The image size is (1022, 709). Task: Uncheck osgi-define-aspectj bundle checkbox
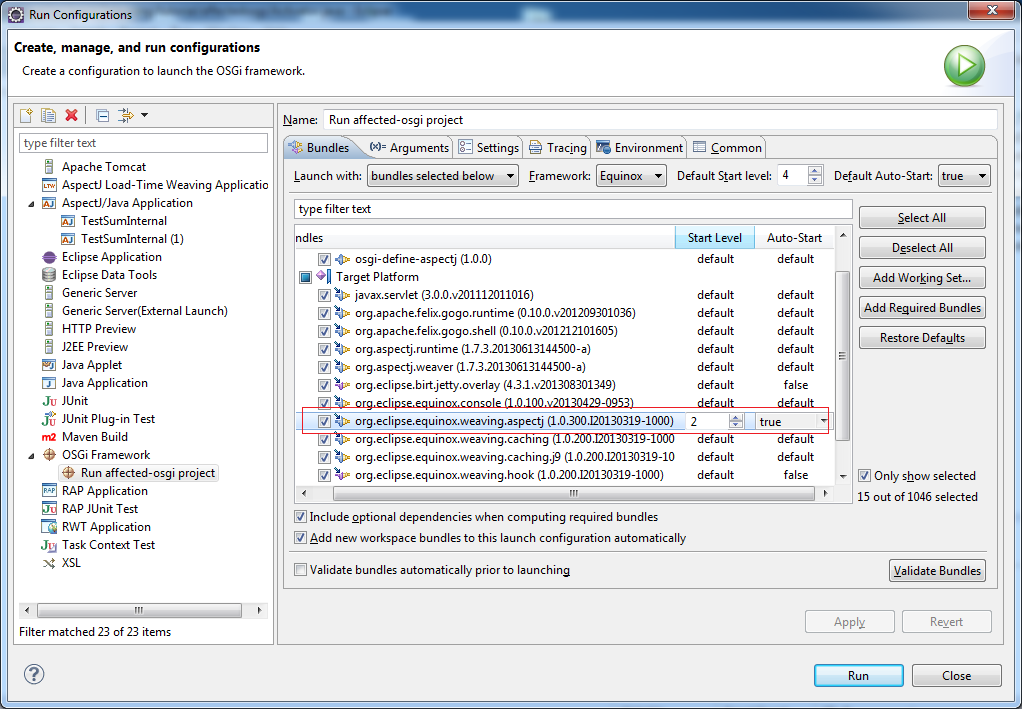324,259
